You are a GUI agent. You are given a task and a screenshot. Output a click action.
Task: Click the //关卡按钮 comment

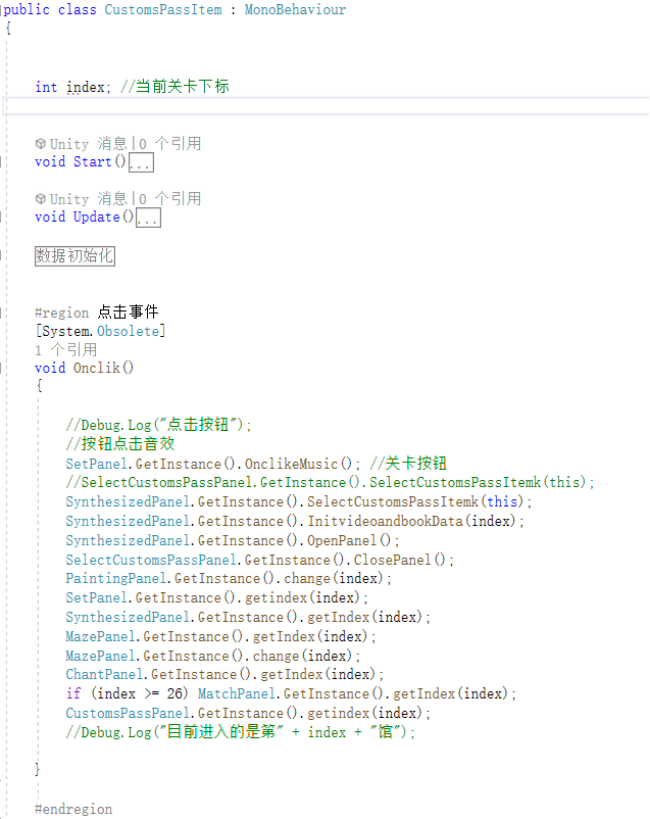pyautogui.click(x=408, y=463)
